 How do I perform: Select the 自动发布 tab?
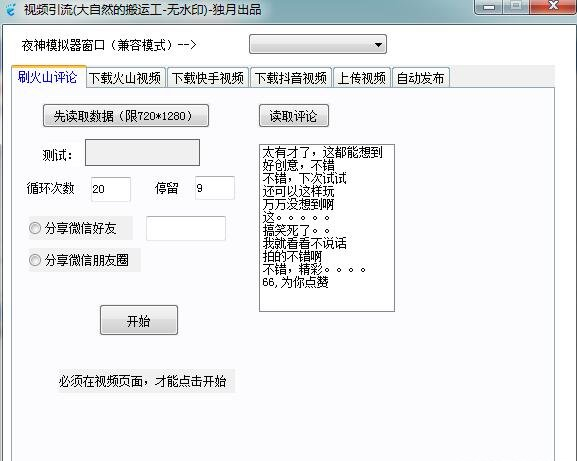click(421, 78)
